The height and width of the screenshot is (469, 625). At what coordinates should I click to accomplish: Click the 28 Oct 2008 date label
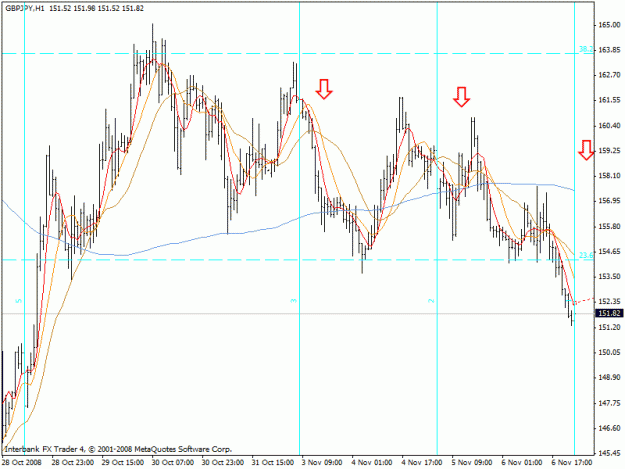(22, 463)
